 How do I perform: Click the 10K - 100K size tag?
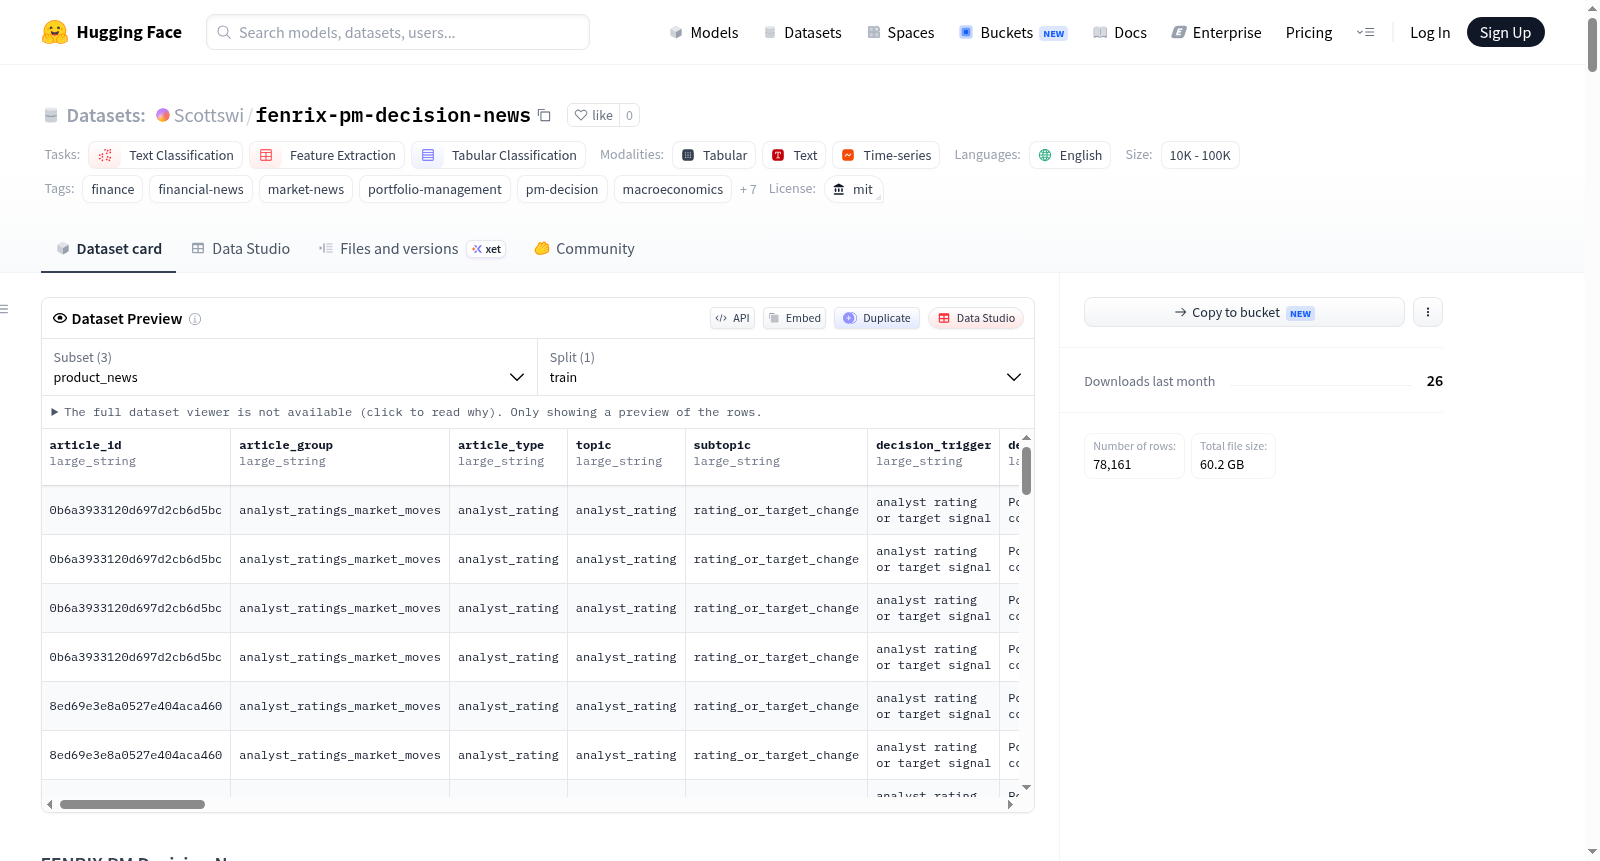click(1200, 155)
